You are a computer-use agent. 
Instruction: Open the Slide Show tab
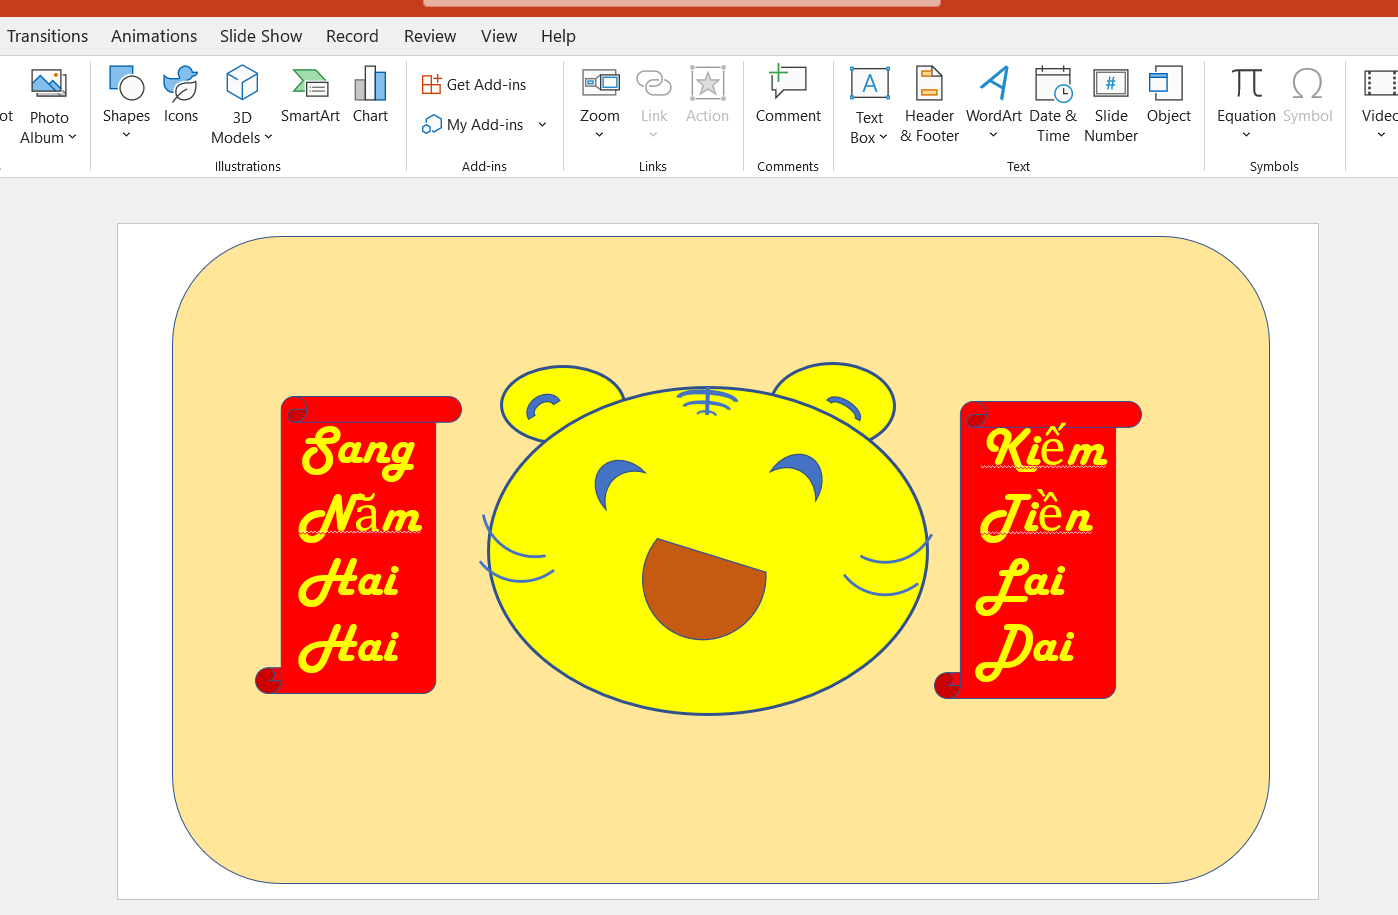pos(261,36)
